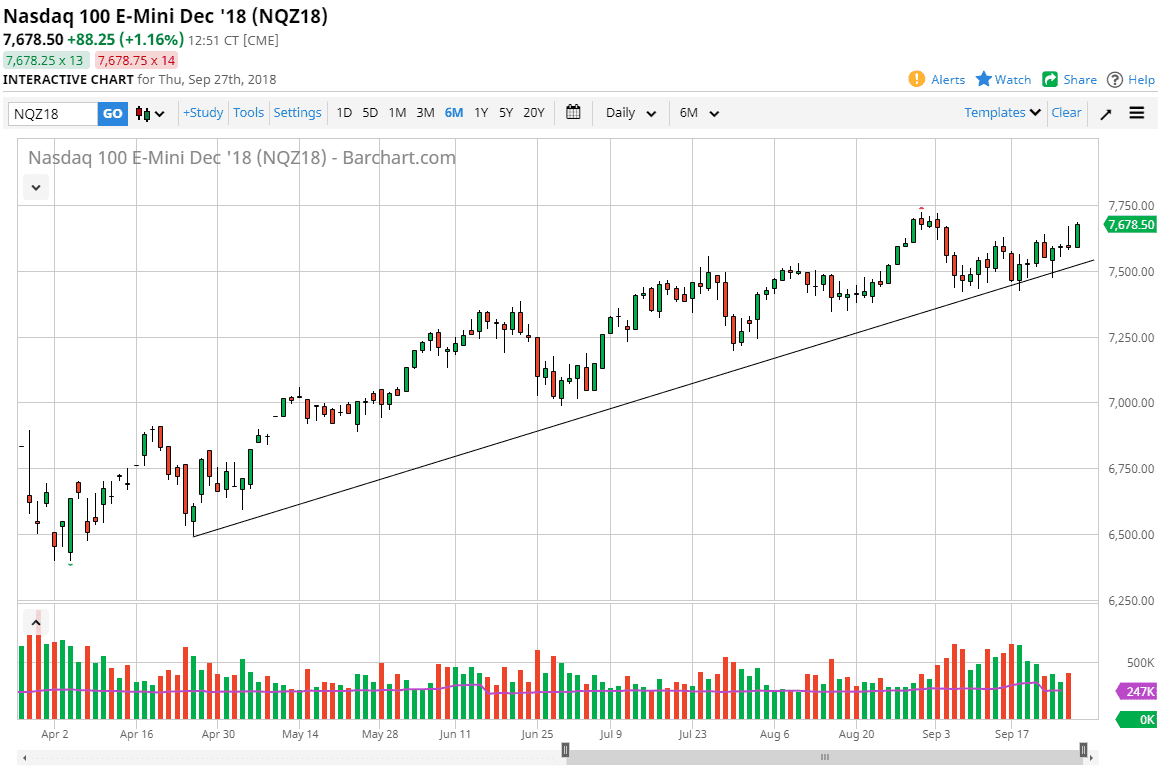Click the Clear link to remove studies
The height and width of the screenshot is (772, 1171).
(x=1066, y=113)
